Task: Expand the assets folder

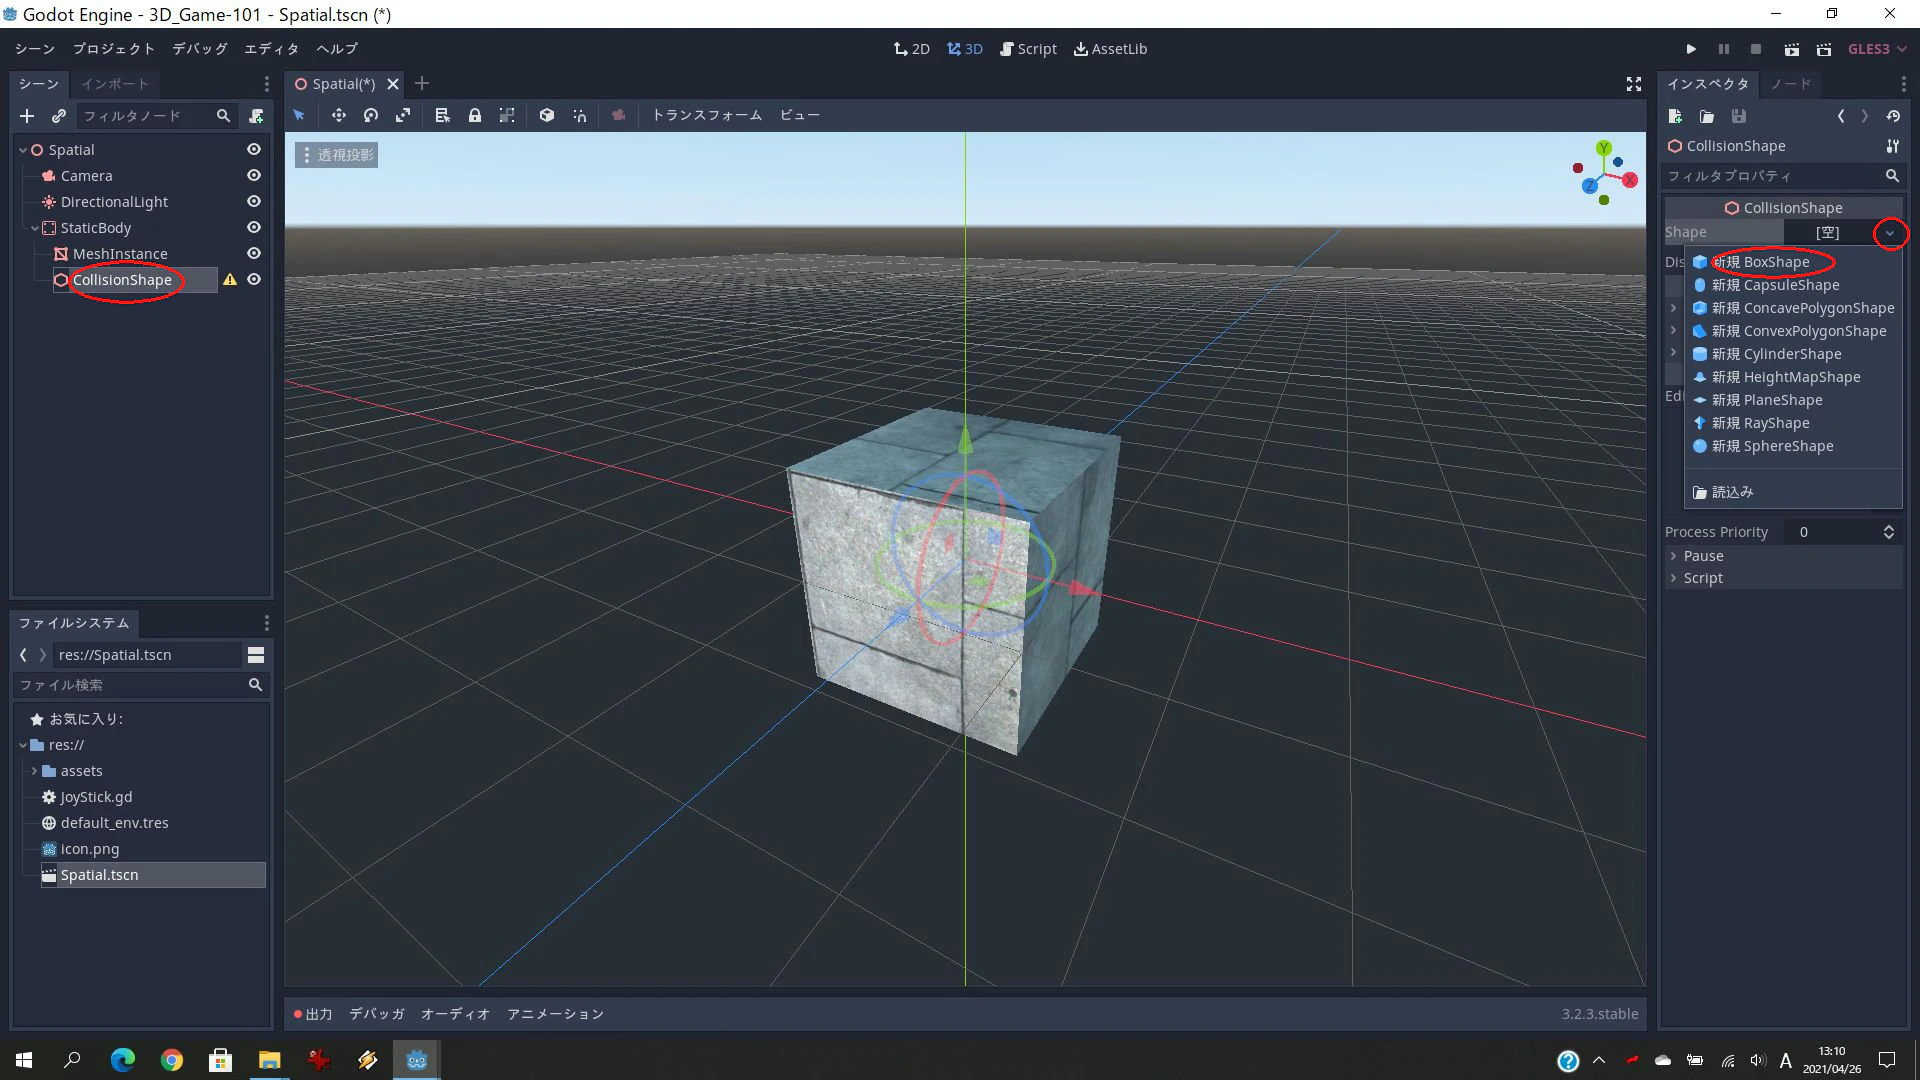Action: 34,771
